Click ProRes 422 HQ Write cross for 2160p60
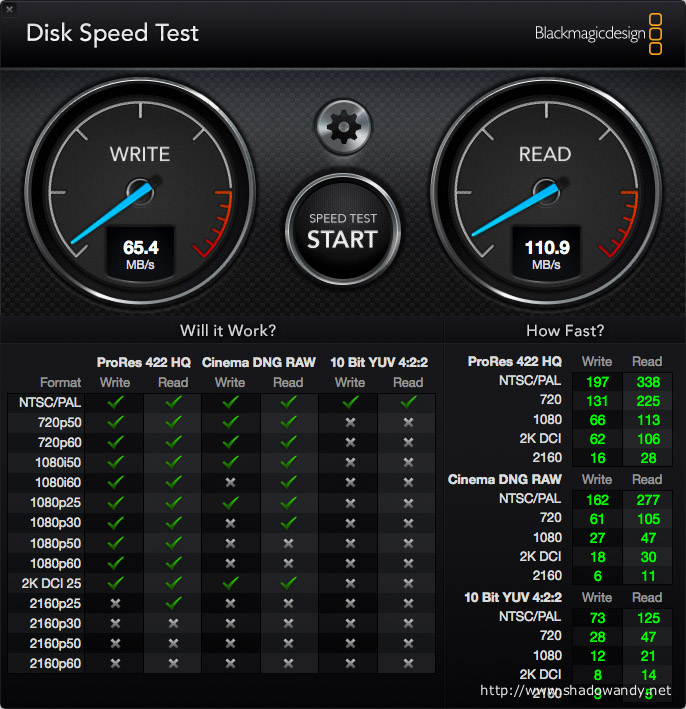This screenshot has width=686, height=709. 115,663
